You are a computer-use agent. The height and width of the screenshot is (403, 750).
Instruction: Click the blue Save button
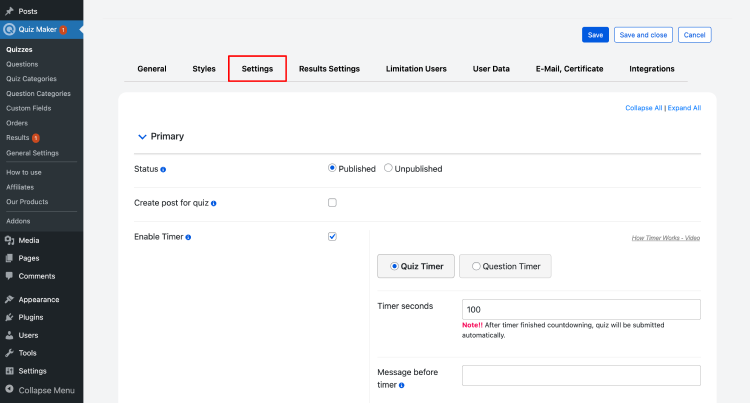(595, 35)
